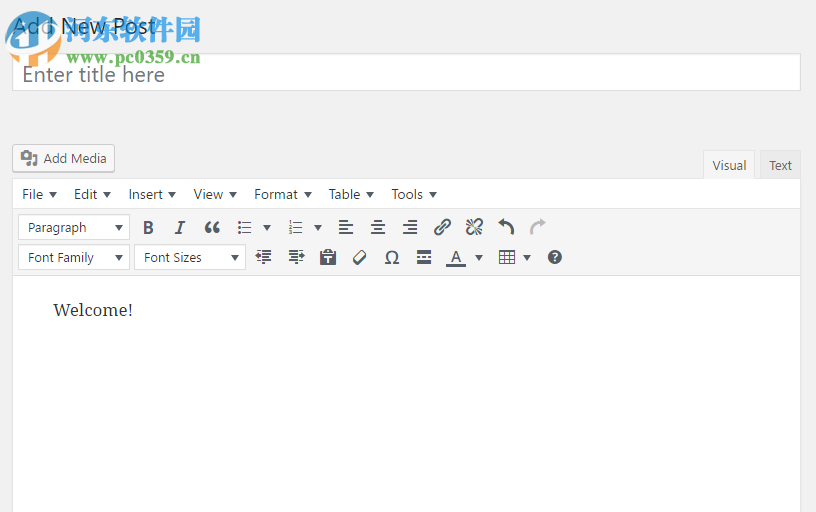Viewport: 816px width, 512px height.
Task: Switch to the Text editor tab
Action: point(780,165)
